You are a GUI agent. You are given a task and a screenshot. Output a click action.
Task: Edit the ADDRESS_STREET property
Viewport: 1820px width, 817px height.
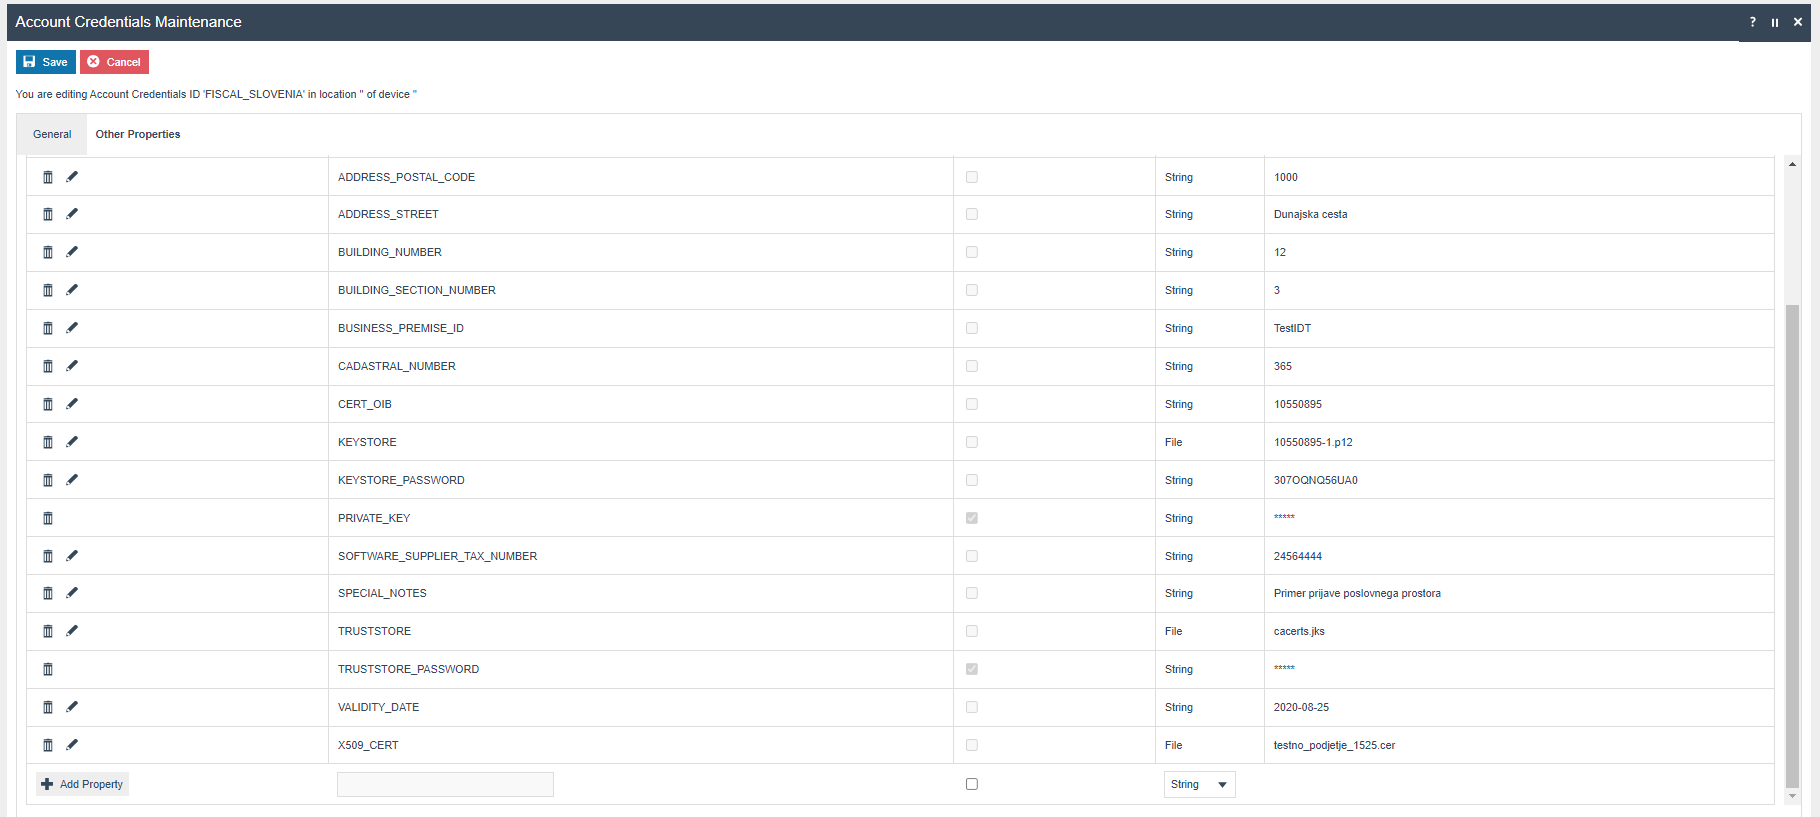pyautogui.click(x=72, y=214)
